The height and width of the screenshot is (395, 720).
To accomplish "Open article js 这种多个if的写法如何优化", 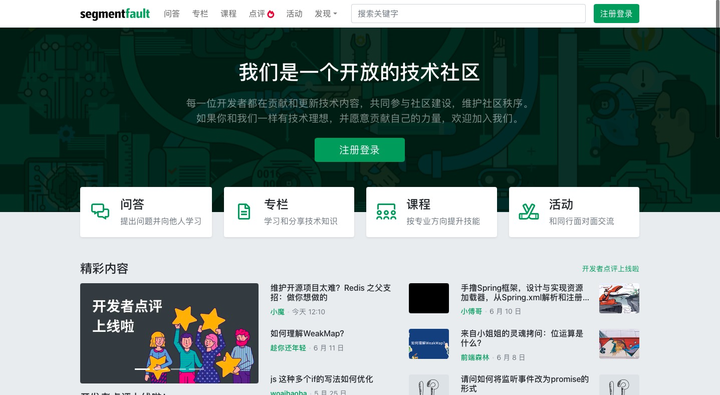I will click(321, 379).
